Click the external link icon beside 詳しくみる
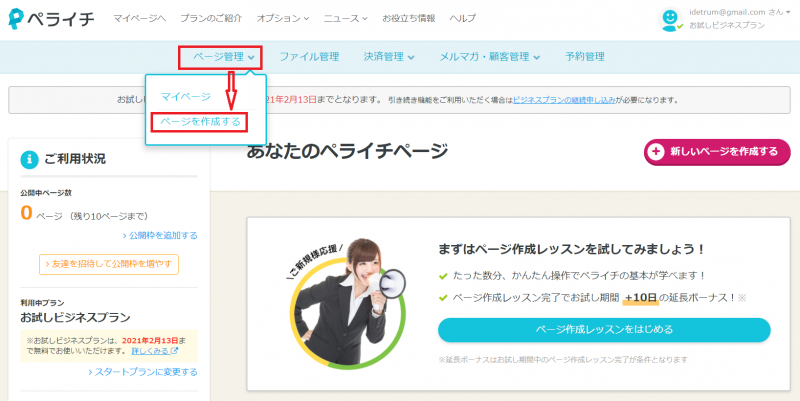The width and height of the screenshot is (800, 401). click(x=174, y=352)
